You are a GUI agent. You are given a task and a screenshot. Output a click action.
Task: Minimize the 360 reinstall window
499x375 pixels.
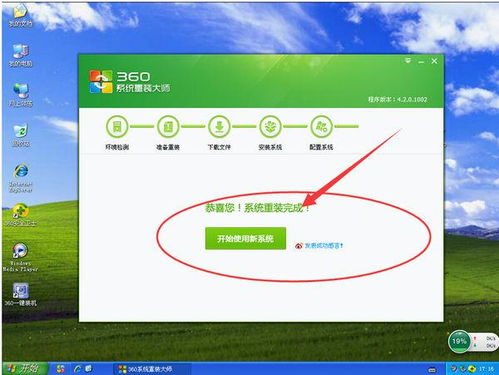[421, 62]
